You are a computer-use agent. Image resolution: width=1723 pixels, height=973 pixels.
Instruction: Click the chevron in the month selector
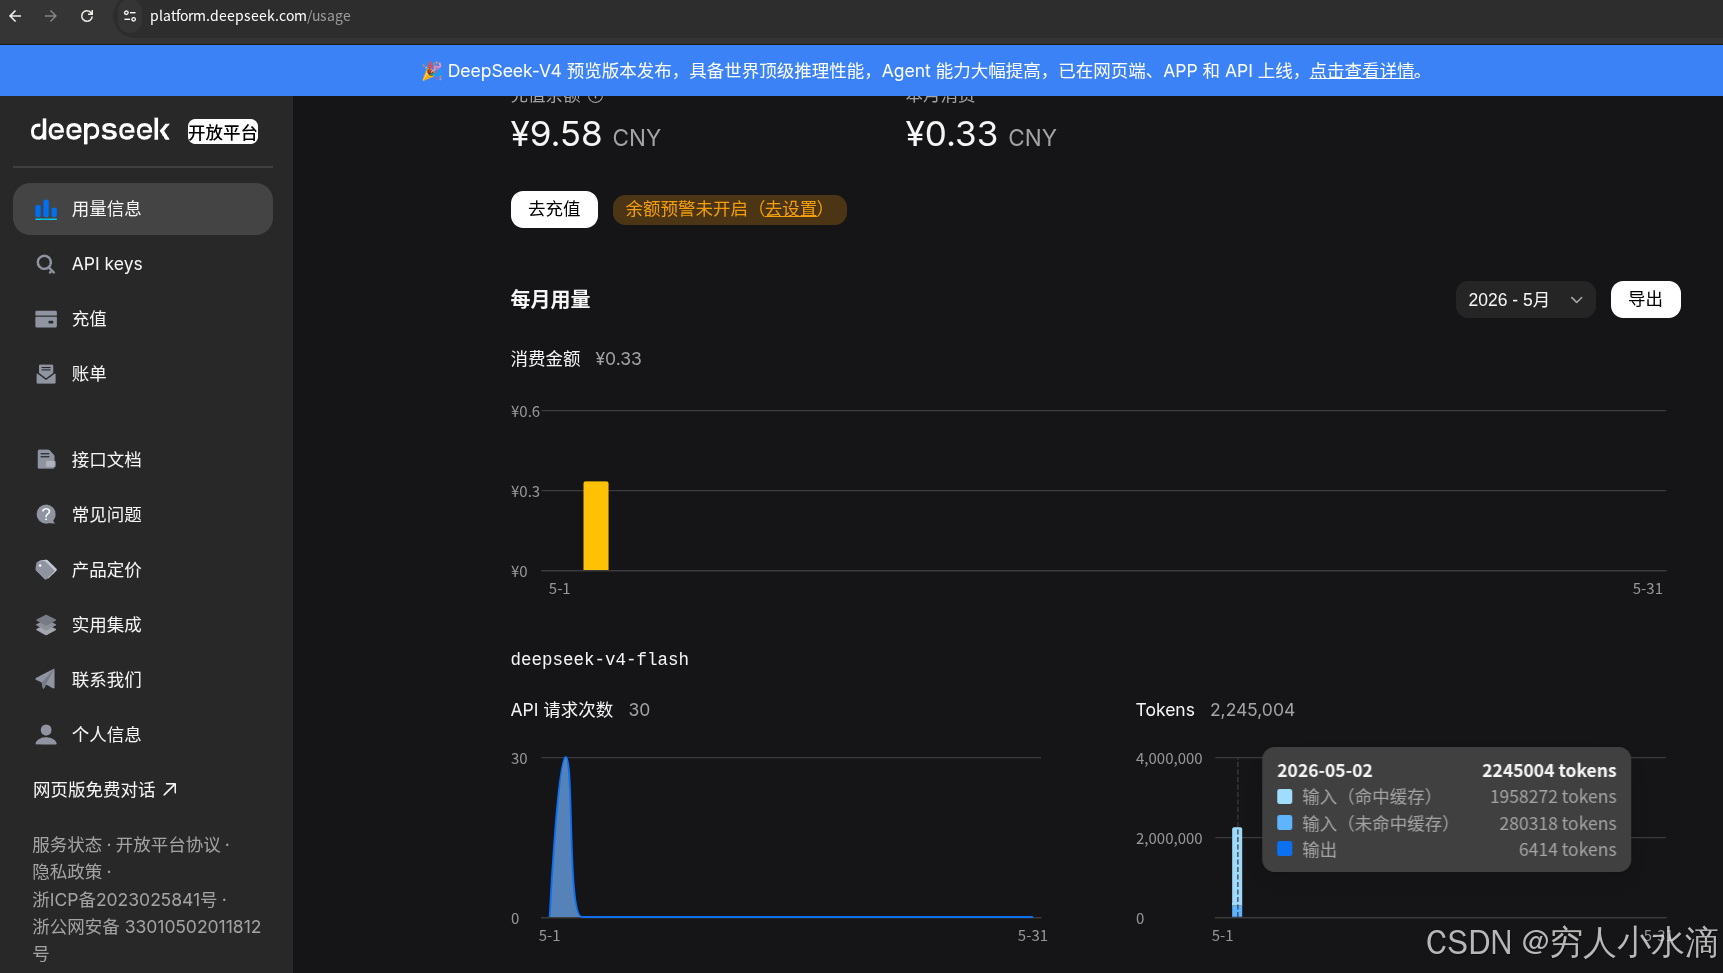coord(1577,300)
